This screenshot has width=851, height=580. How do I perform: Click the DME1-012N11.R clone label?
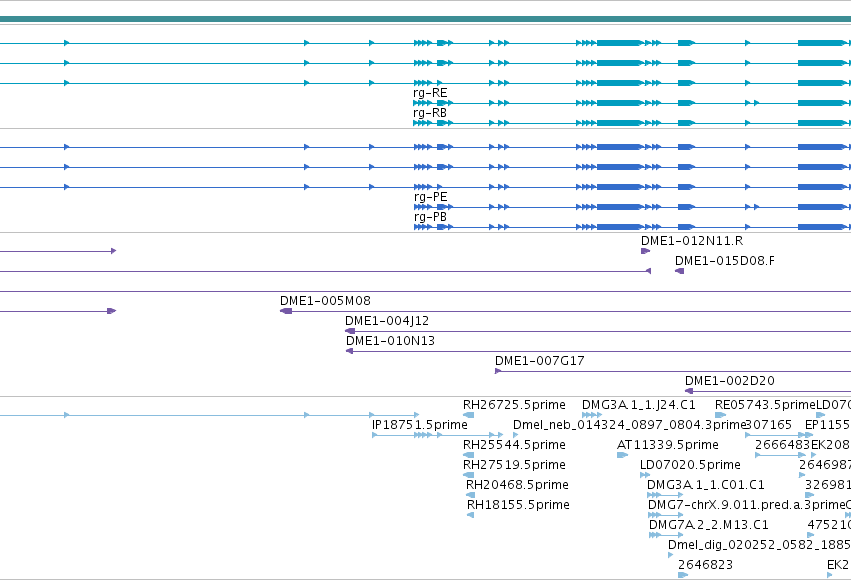[x=692, y=241]
